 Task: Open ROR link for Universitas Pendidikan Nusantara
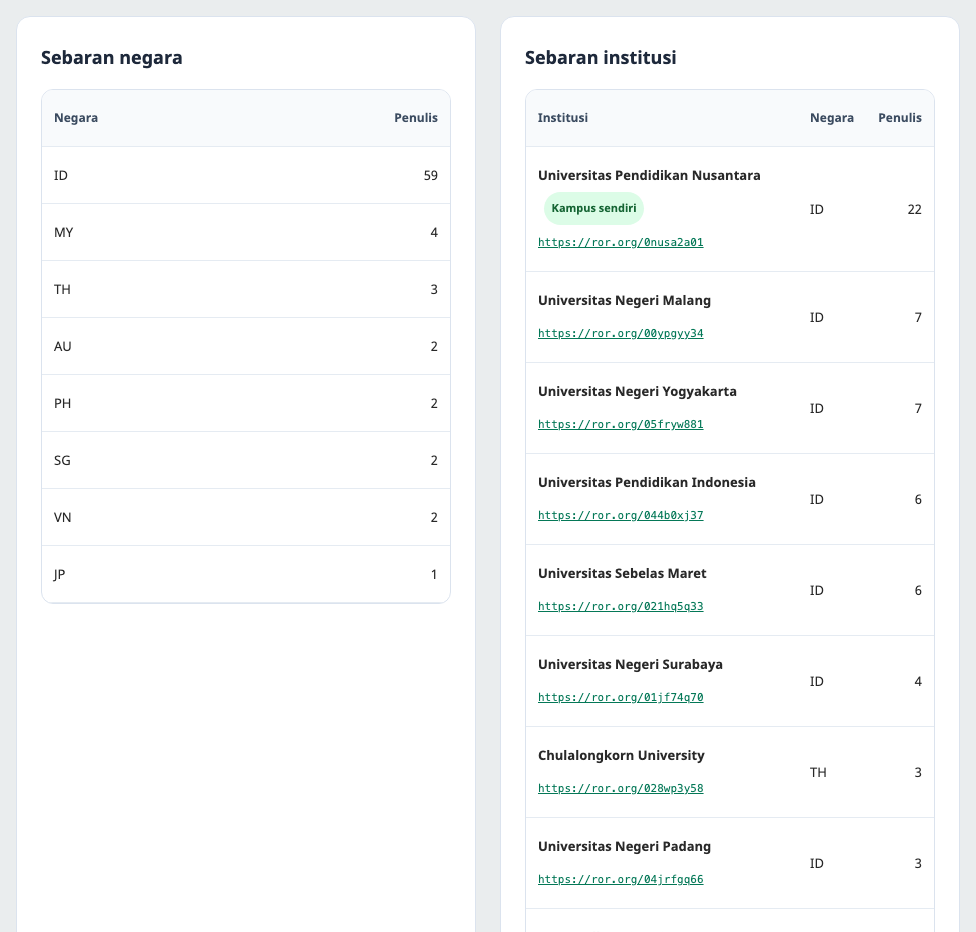(x=621, y=242)
